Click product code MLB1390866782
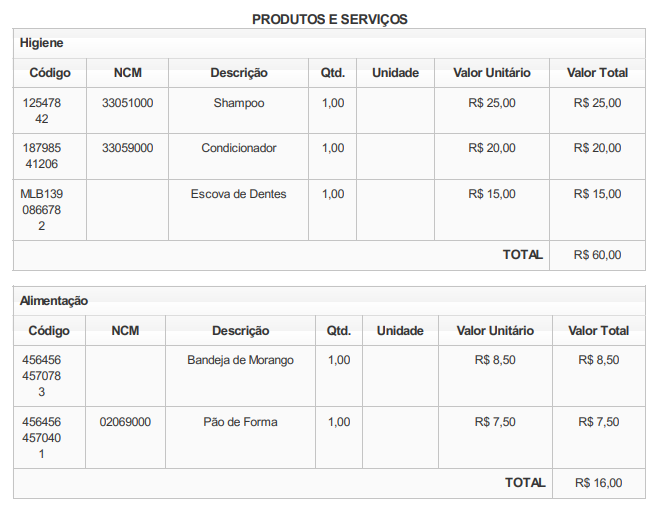Viewport: 655px width, 507px height. (41, 210)
